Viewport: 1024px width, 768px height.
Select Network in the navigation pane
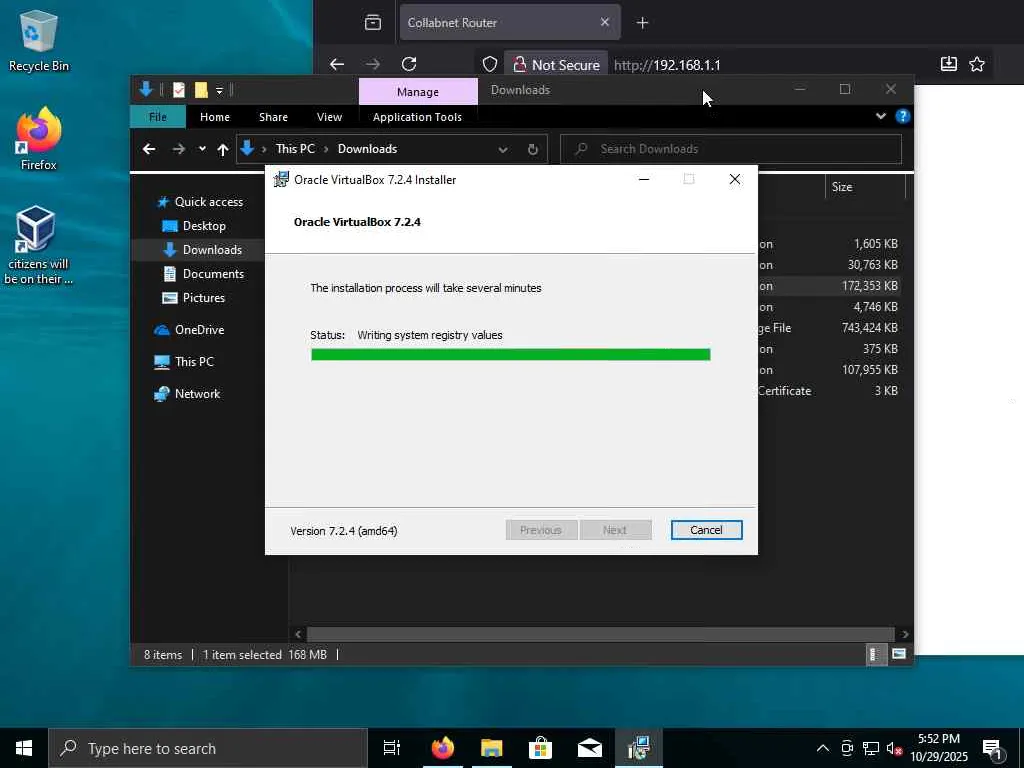point(197,394)
